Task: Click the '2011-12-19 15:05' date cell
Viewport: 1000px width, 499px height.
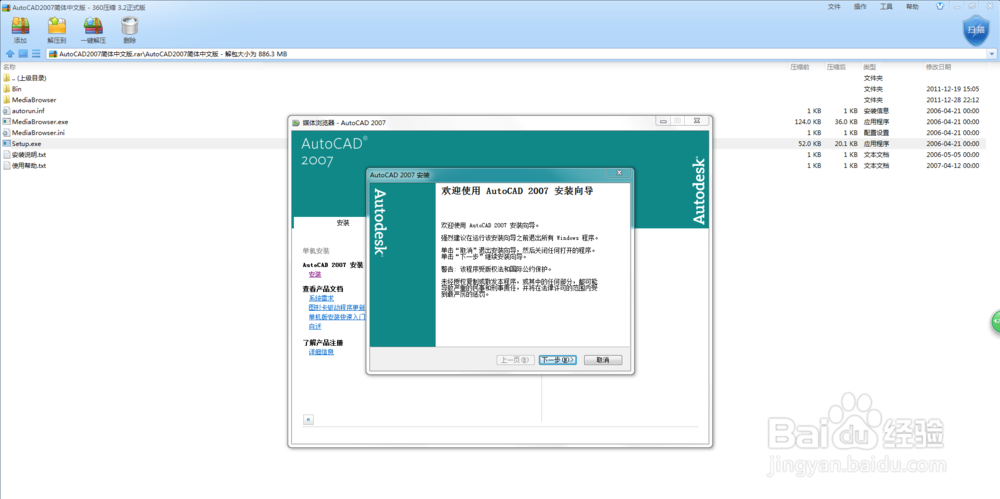Action: click(x=952, y=89)
